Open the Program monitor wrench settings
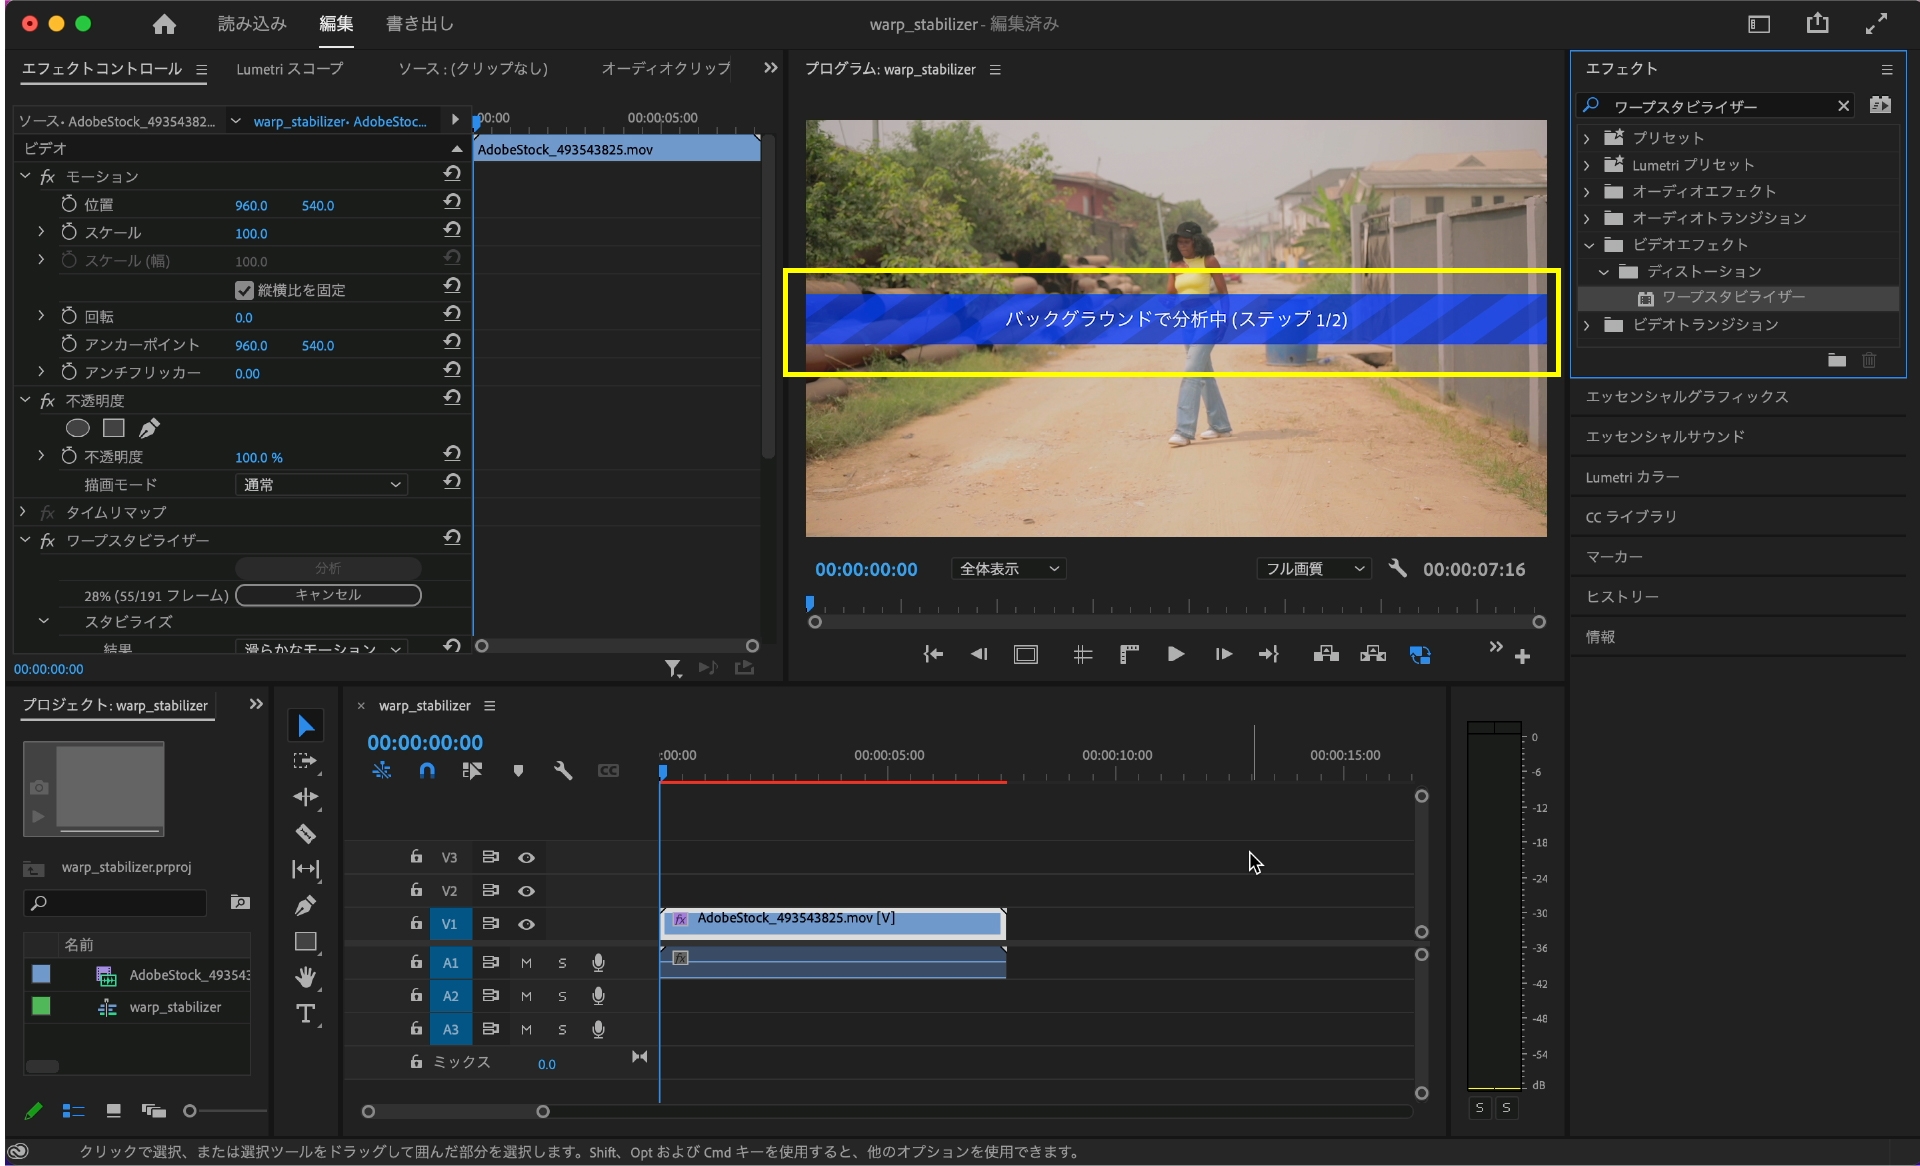The width and height of the screenshot is (1920, 1166). (1397, 568)
